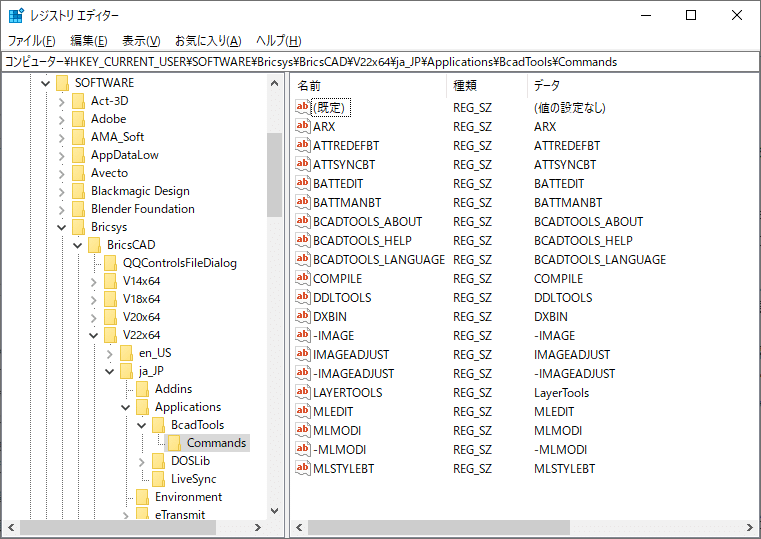
Task: Click the (既定) default value icon
Action: [302, 107]
